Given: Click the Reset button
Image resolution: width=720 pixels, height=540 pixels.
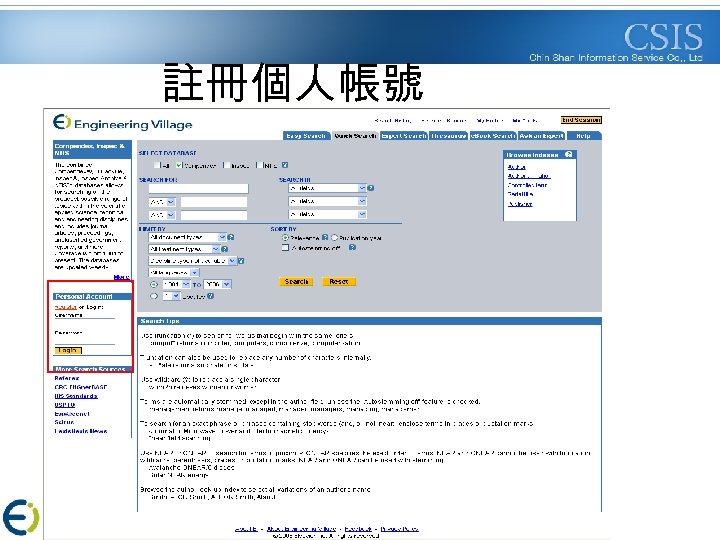Looking at the screenshot, I should tap(339, 281).
